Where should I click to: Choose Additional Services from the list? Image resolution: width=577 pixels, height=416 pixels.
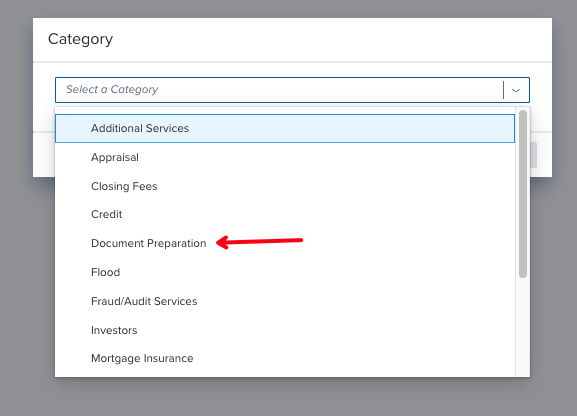[285, 128]
